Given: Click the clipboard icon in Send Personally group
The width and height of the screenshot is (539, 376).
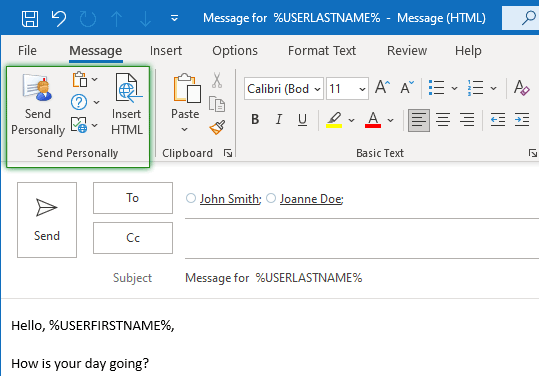Looking at the screenshot, I should tap(80, 79).
